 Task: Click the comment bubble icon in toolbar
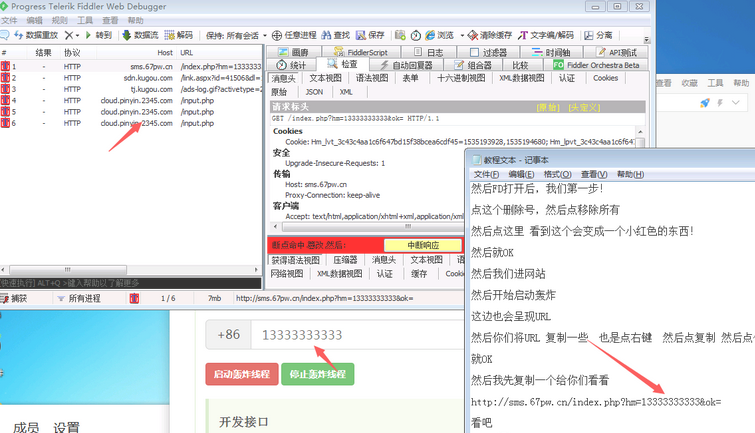tap(4, 35)
